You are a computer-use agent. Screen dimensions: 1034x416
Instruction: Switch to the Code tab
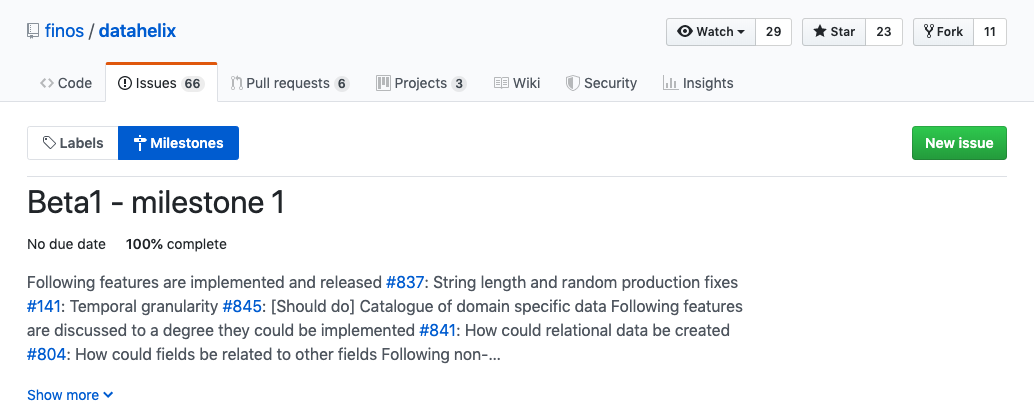point(66,83)
